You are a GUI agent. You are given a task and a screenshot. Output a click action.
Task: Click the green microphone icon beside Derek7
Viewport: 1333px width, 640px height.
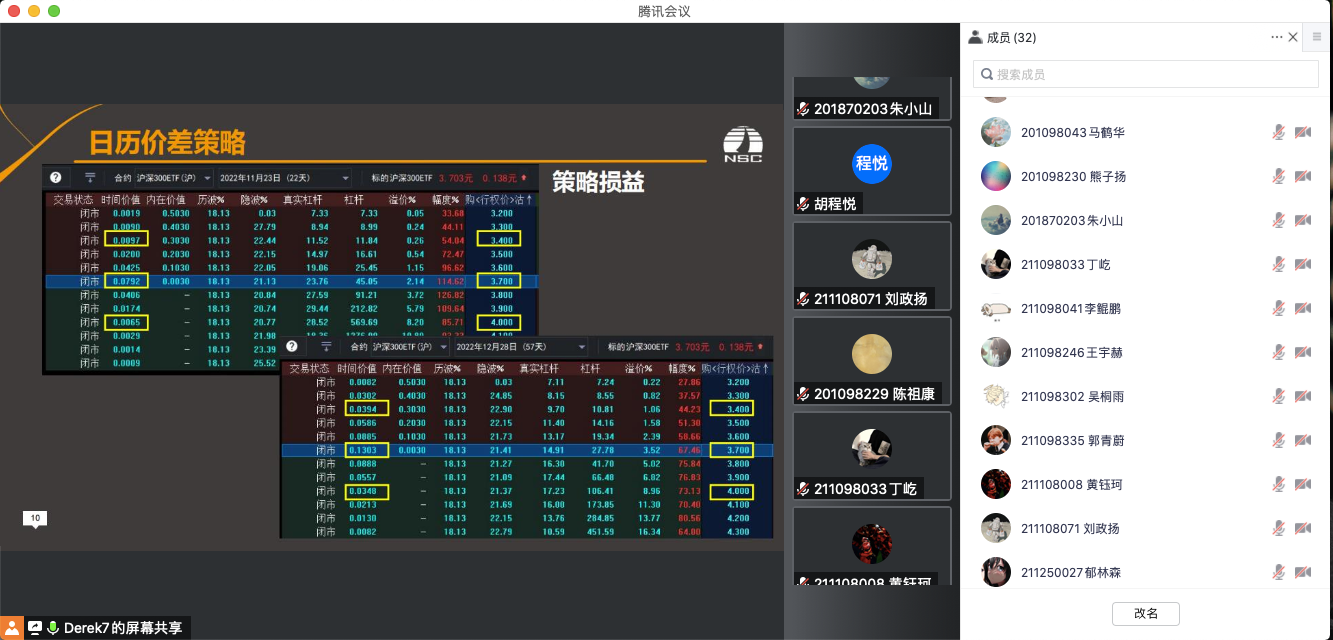tap(53, 628)
